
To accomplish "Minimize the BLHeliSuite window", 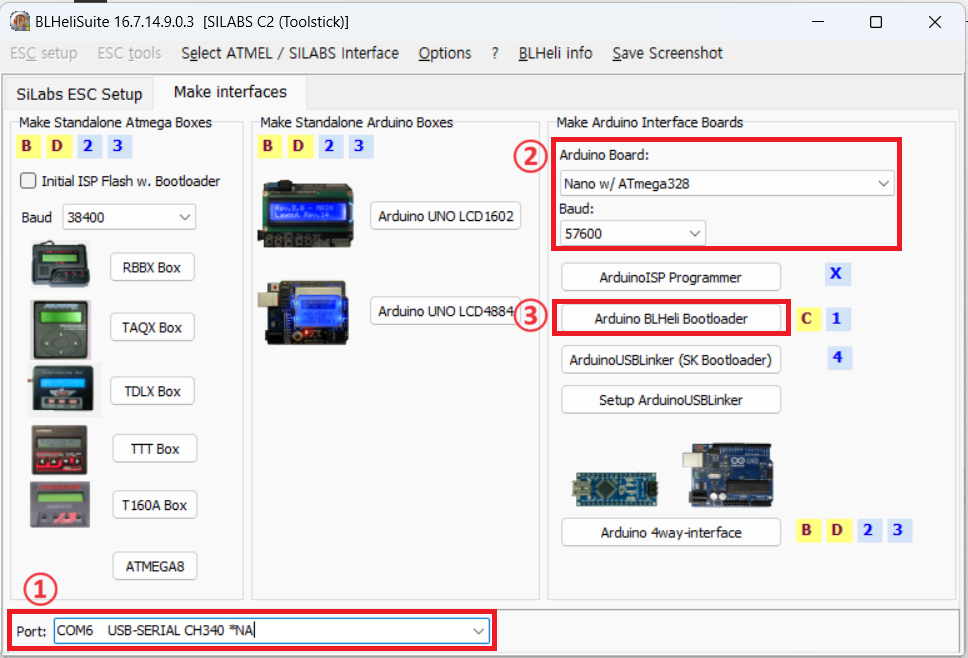I will coord(818,22).
